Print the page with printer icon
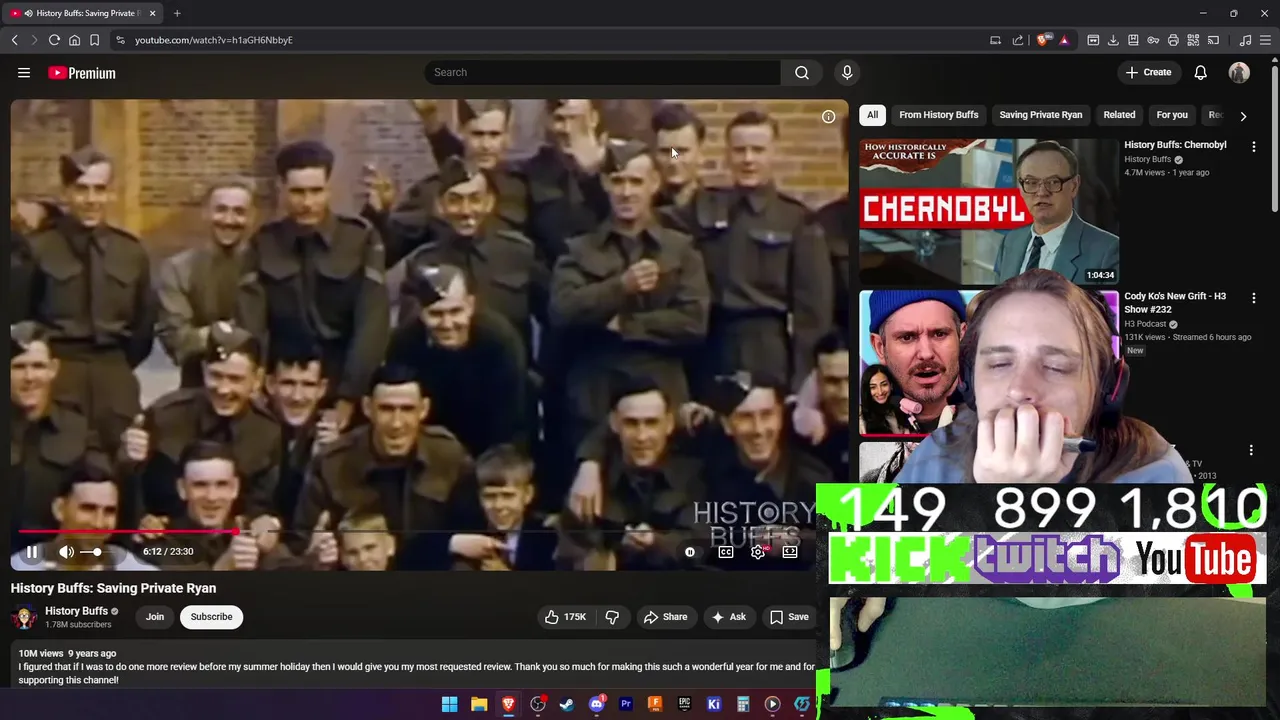This screenshot has height=720, width=1280. [x=1173, y=40]
